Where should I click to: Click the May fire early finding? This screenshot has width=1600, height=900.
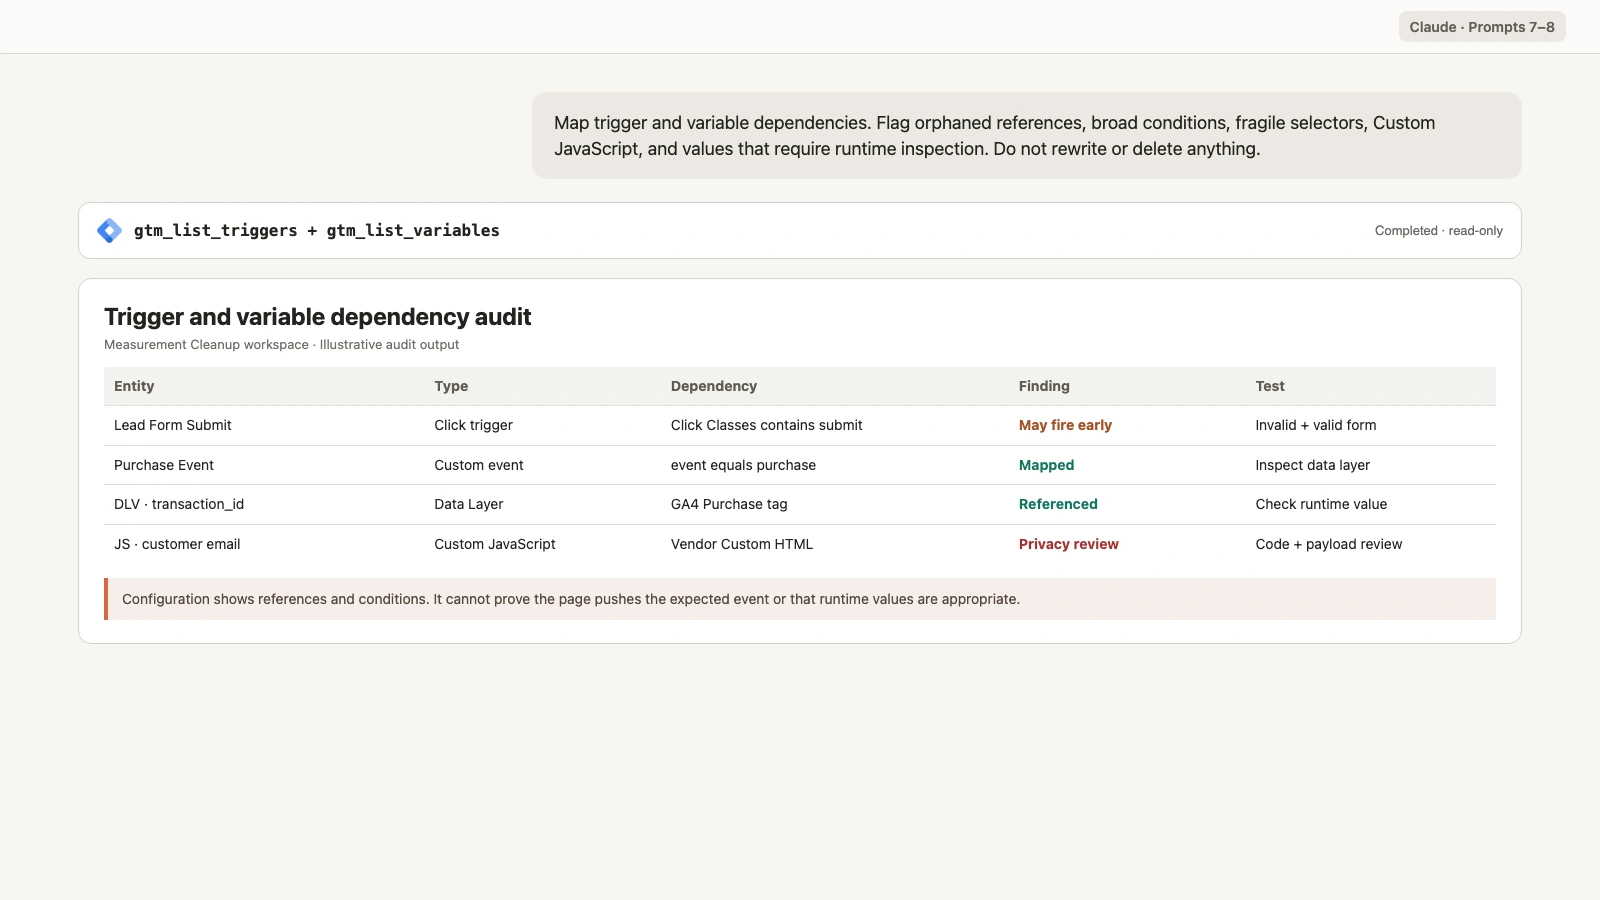coord(1065,425)
